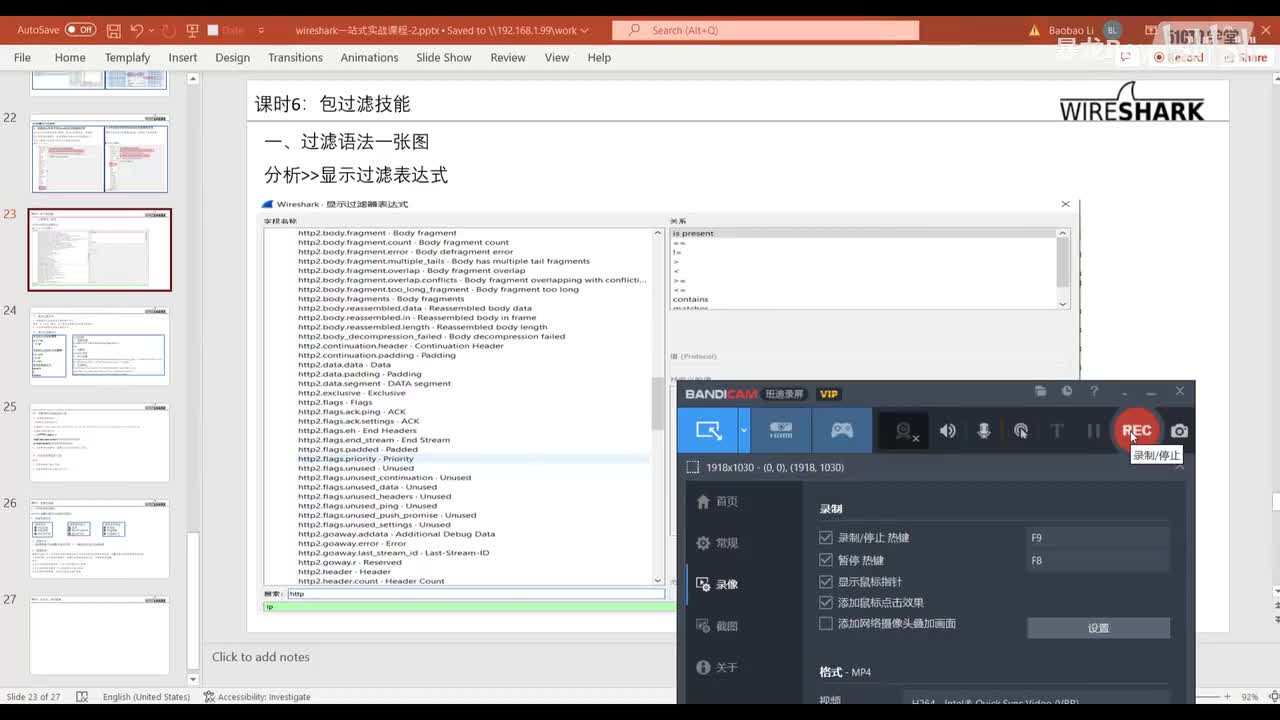Open the Help ribbon tab
The height and width of the screenshot is (720, 1280).
(599, 58)
